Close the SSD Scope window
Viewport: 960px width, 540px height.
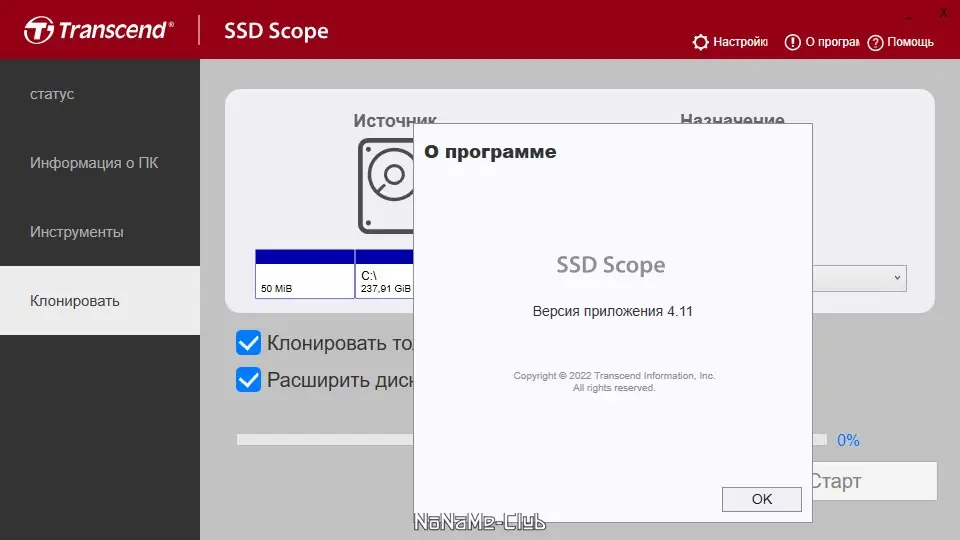(x=943, y=13)
